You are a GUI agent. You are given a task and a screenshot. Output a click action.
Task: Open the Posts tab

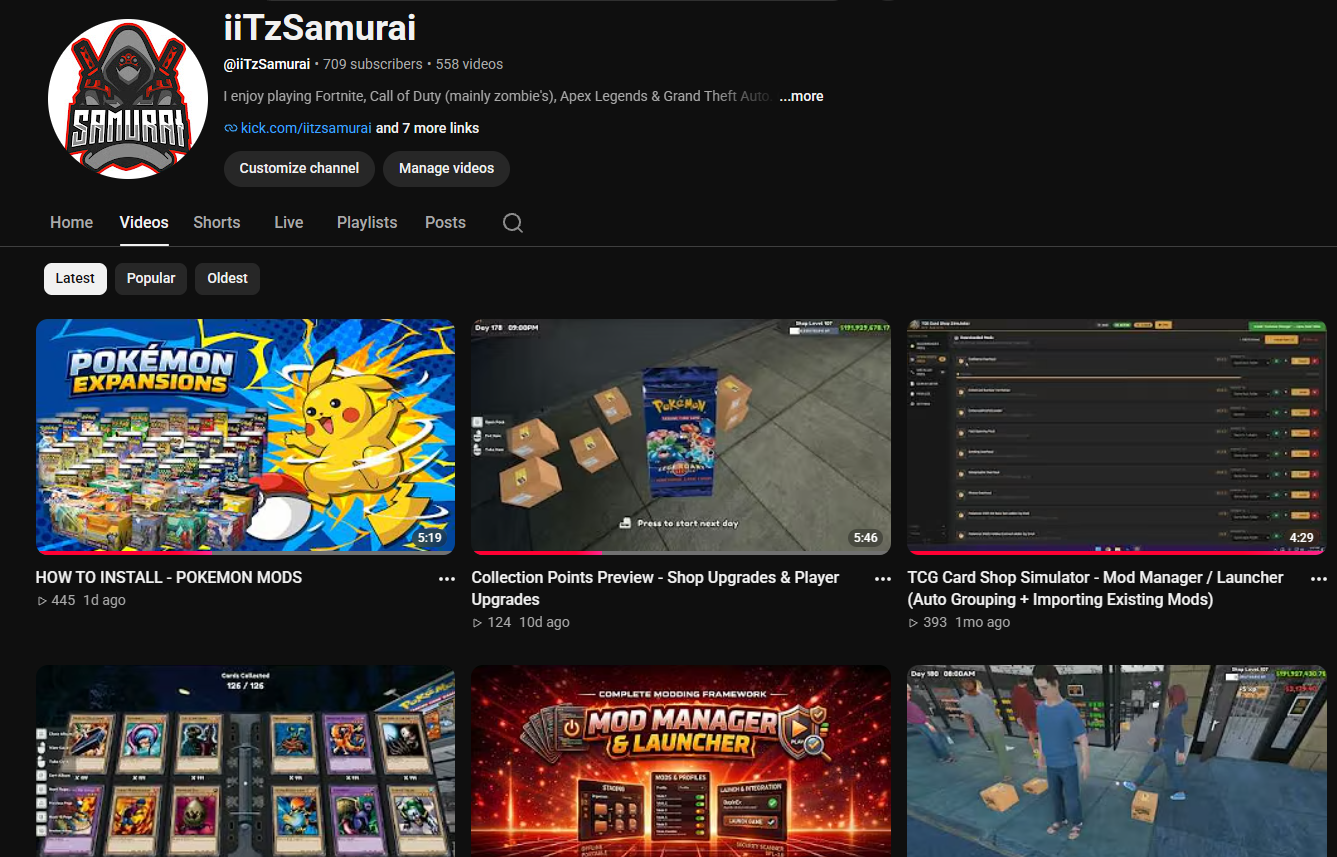(x=445, y=222)
